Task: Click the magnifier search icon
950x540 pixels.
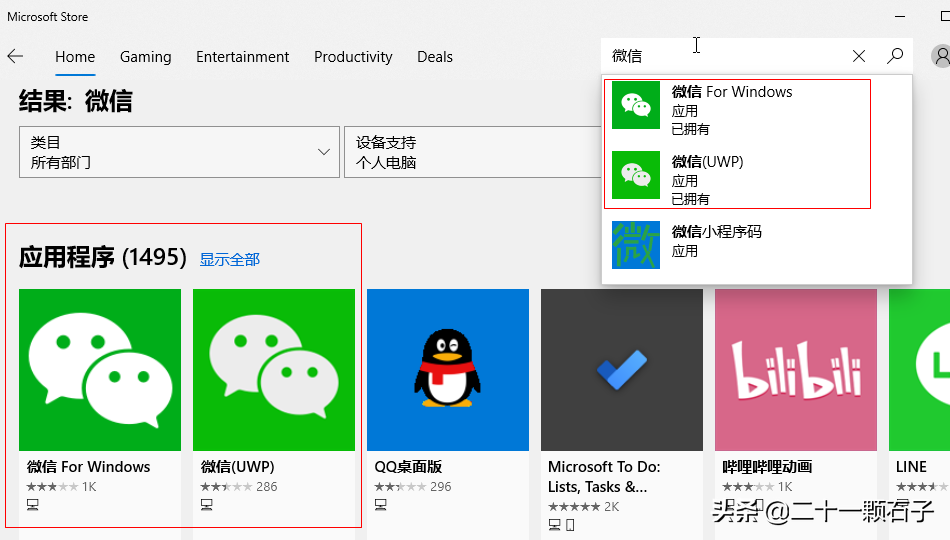Action: [x=895, y=56]
